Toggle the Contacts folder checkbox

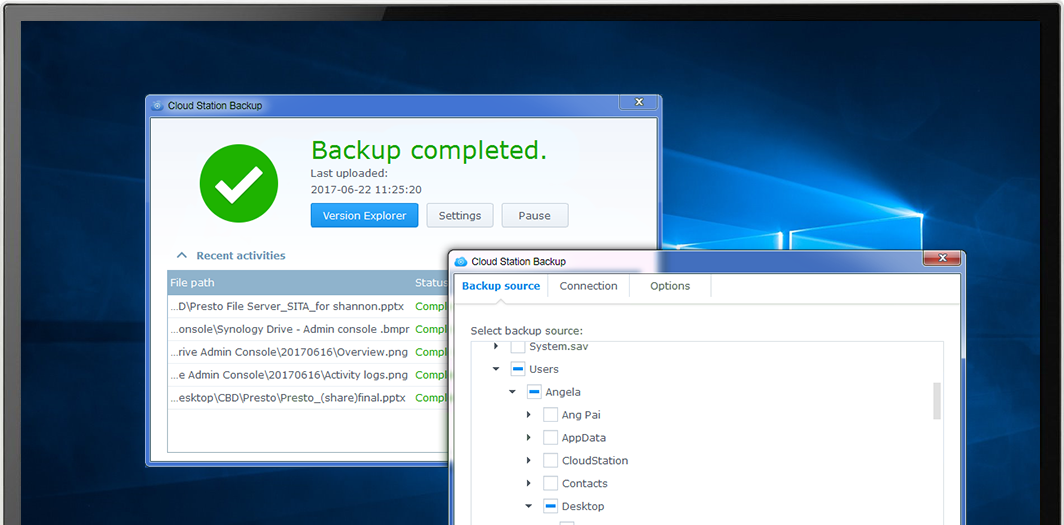coord(550,484)
